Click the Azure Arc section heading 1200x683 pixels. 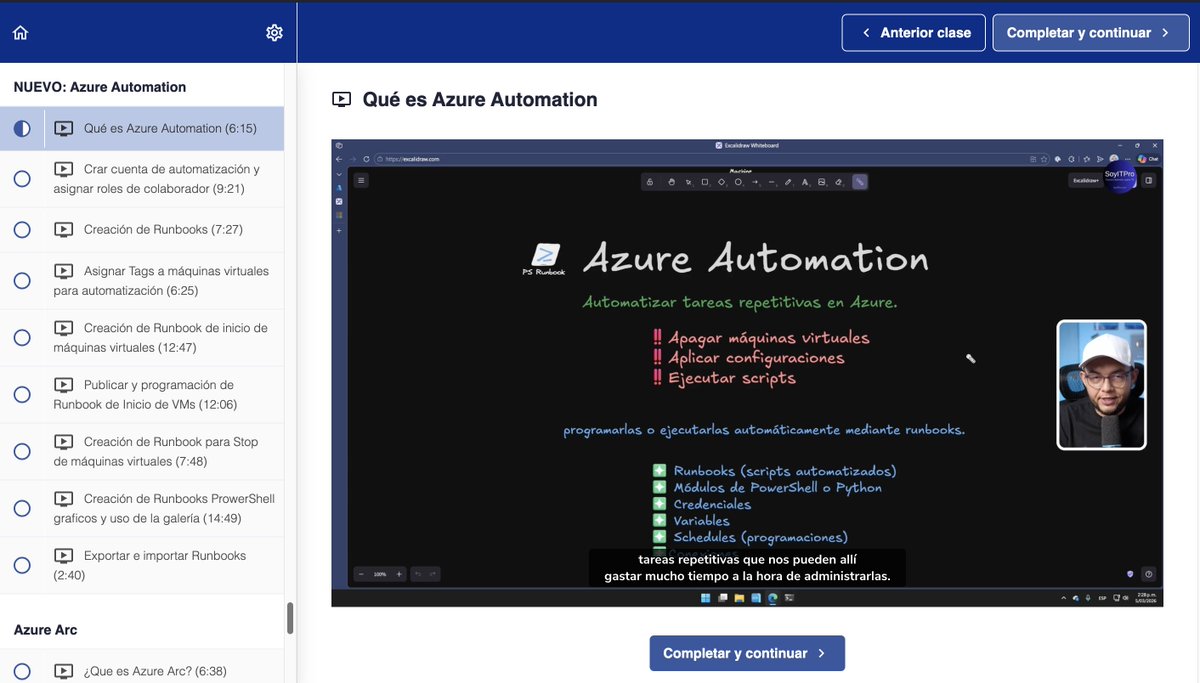pos(45,630)
